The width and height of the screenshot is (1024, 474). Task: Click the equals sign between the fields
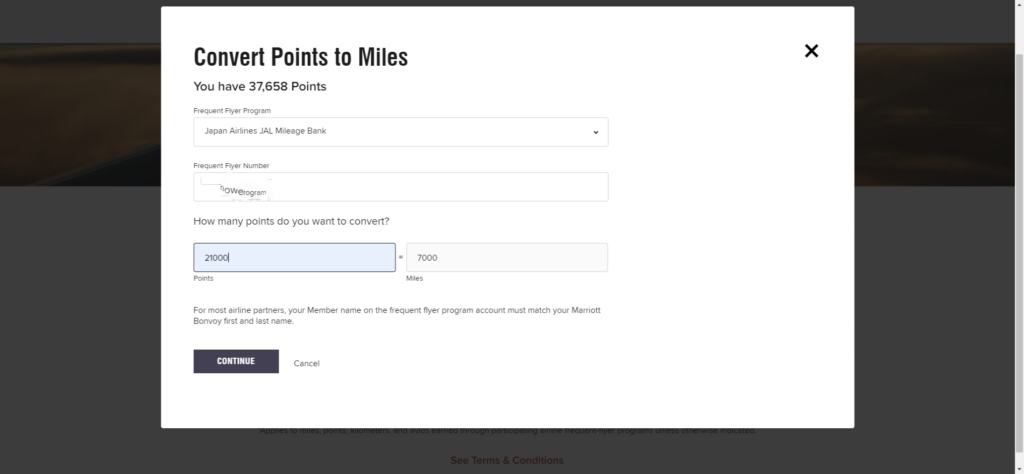coord(401,258)
